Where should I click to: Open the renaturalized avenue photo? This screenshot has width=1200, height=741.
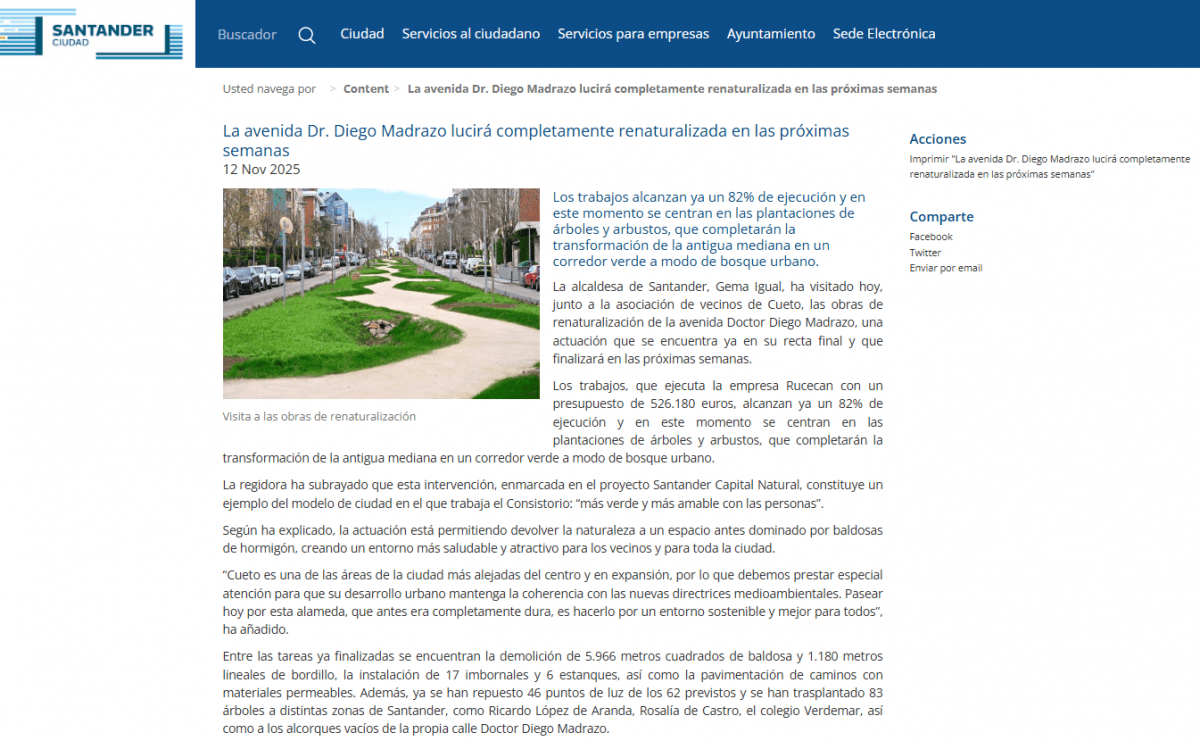(x=381, y=293)
